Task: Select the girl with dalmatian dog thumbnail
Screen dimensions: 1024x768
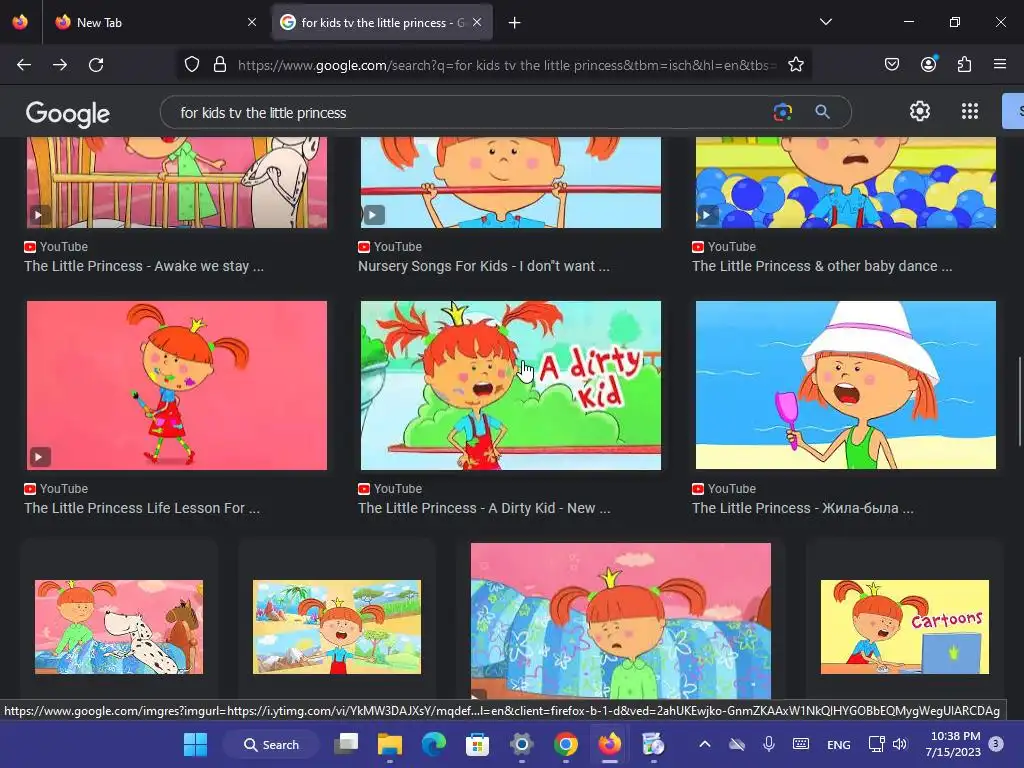Action: [x=119, y=627]
